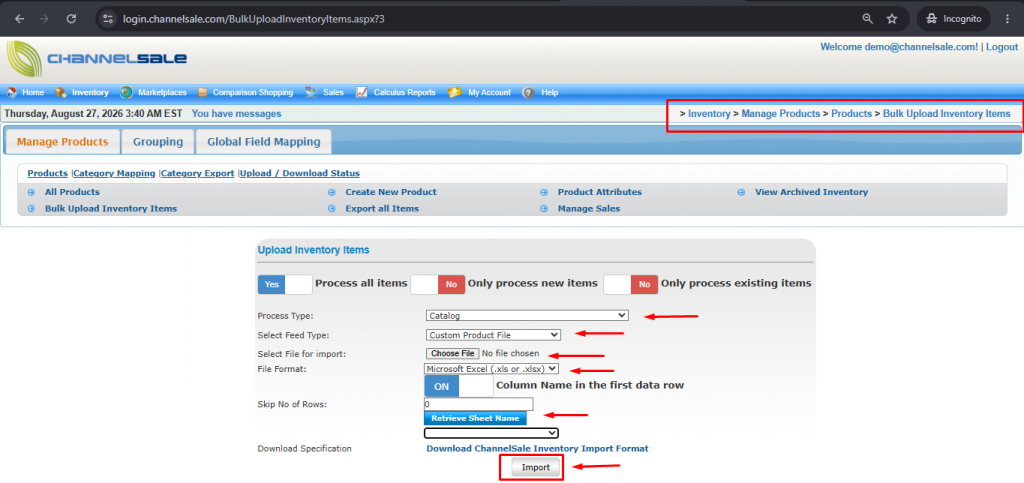Click the My Account icon
Image resolution: width=1024 pixels, height=483 pixels.
[x=455, y=93]
